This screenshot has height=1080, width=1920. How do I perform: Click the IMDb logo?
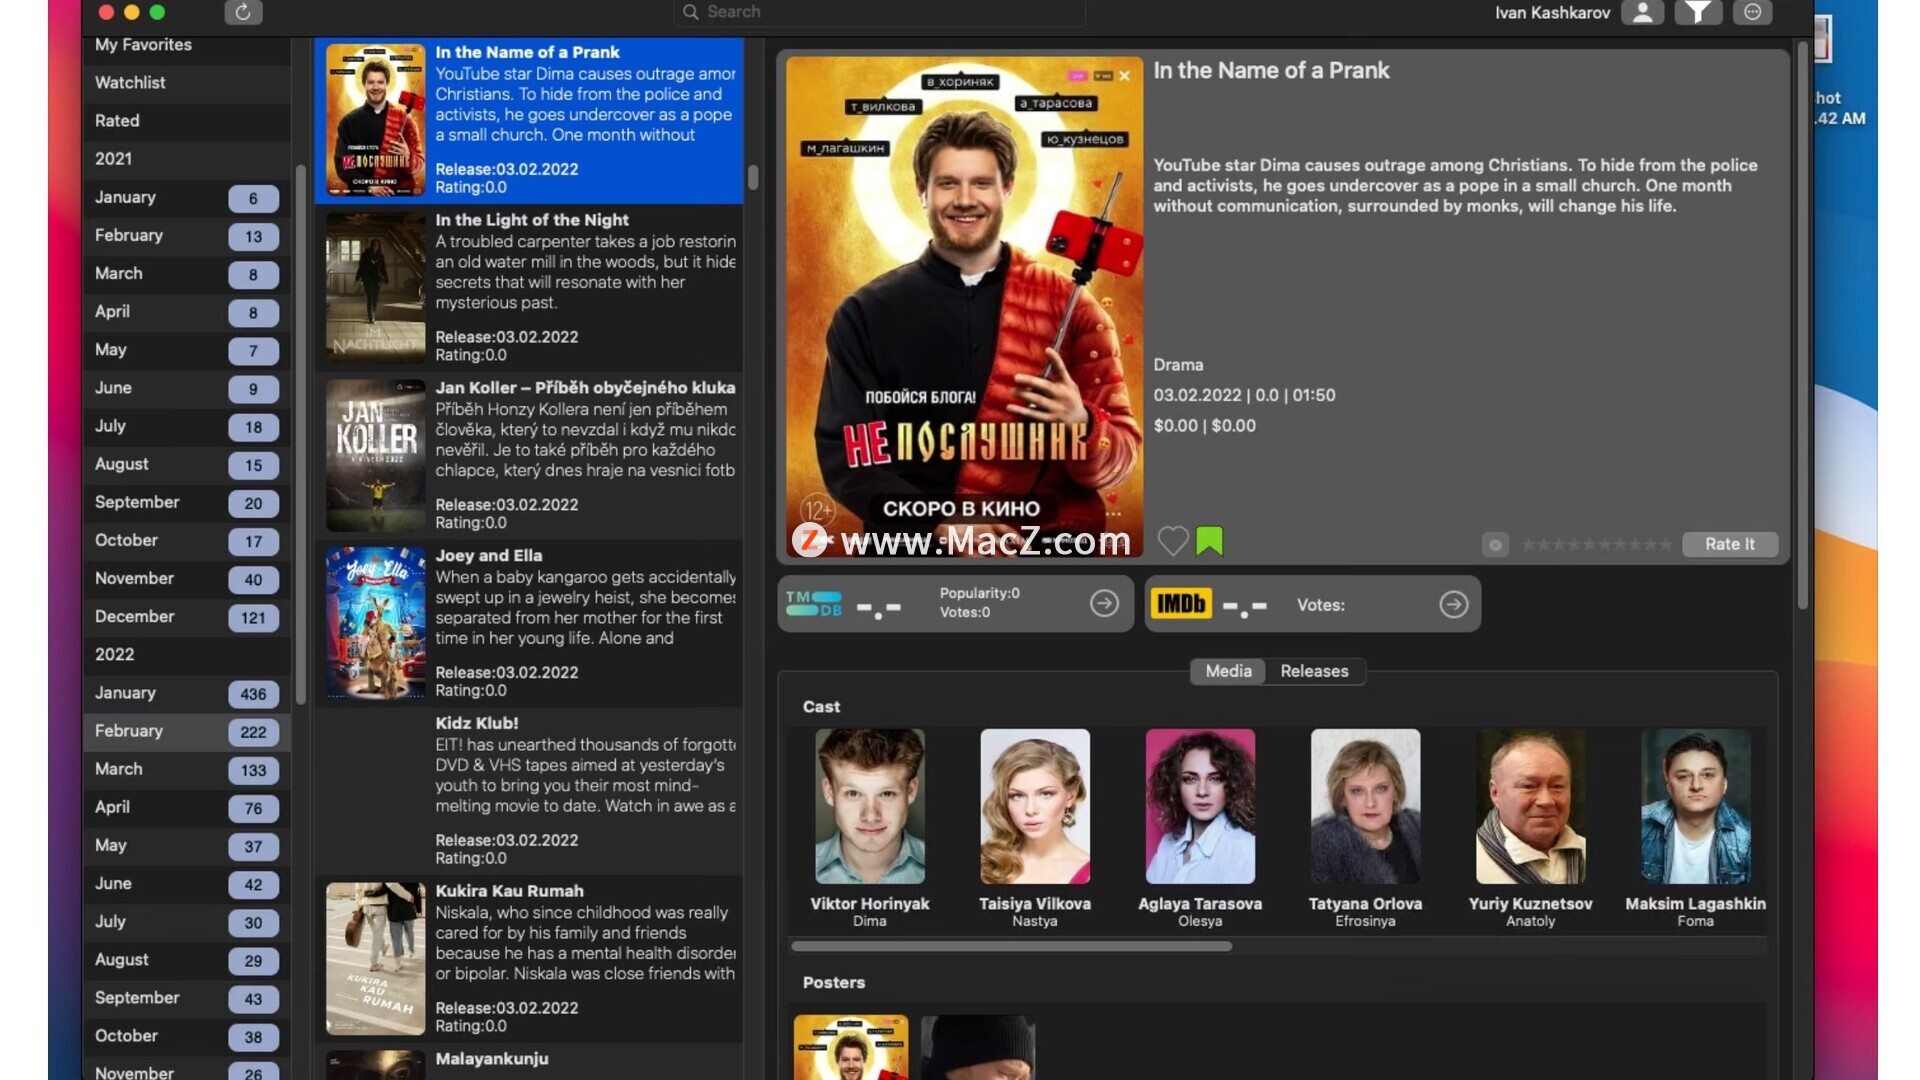1181,603
